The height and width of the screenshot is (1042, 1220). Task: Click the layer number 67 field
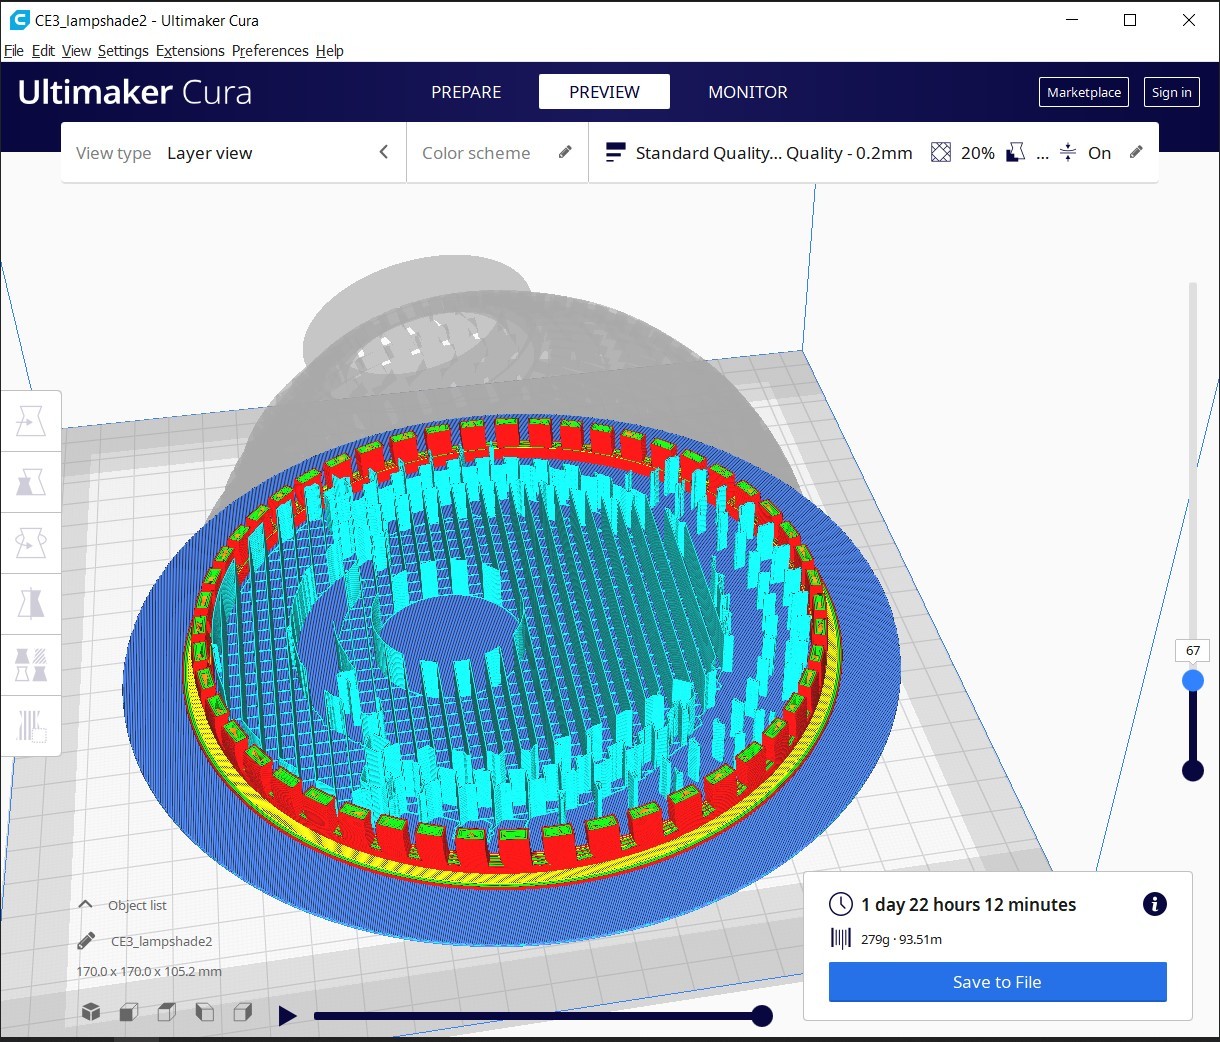tap(1192, 650)
